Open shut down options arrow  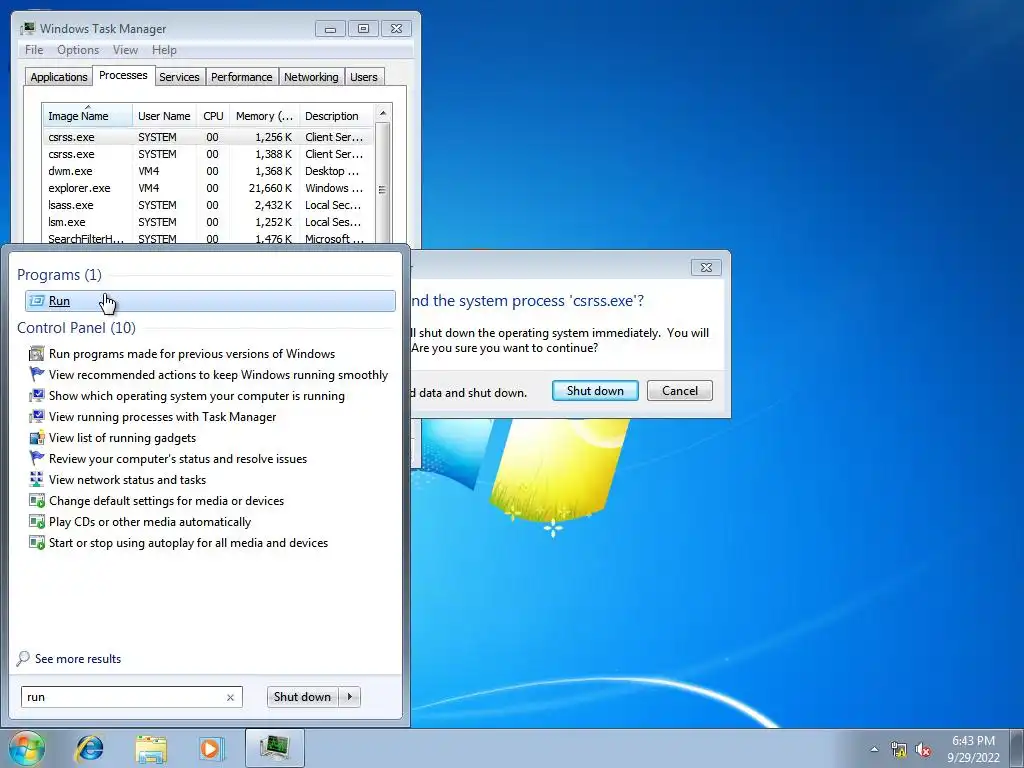350,697
